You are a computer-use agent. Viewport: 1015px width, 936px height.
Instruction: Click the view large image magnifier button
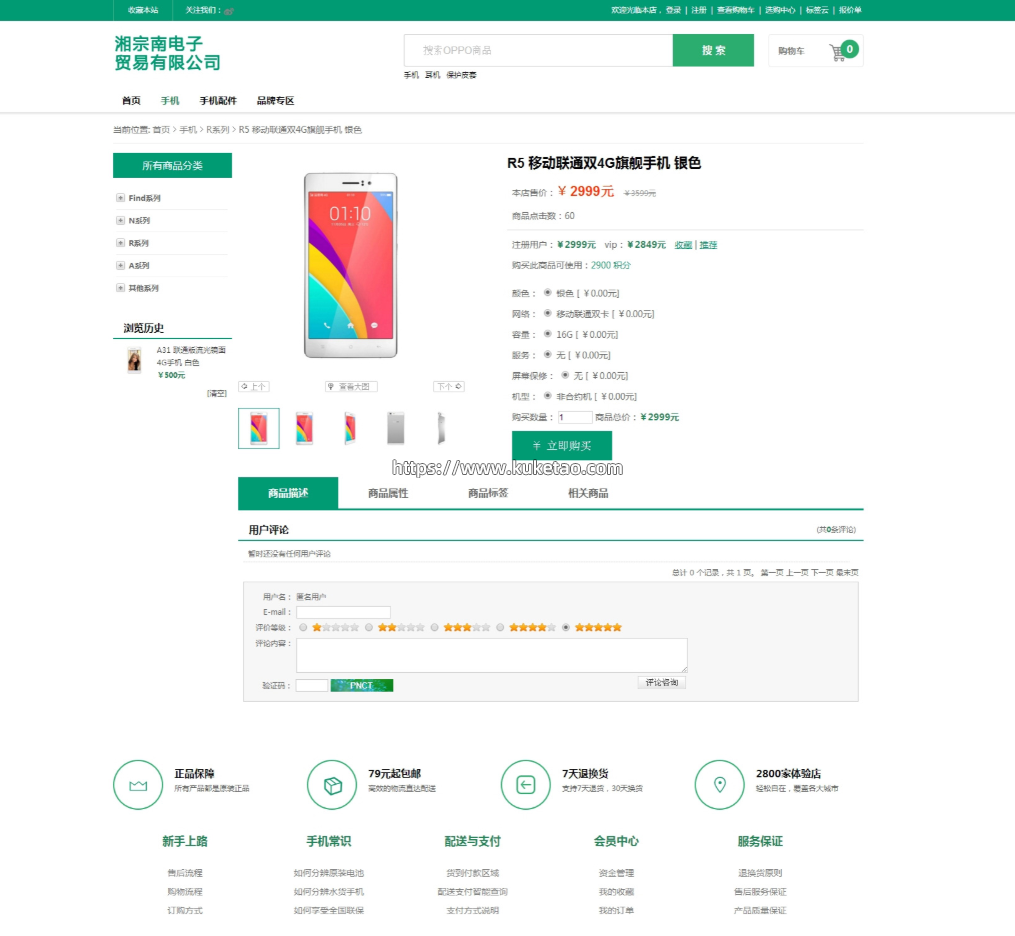[x=351, y=386]
